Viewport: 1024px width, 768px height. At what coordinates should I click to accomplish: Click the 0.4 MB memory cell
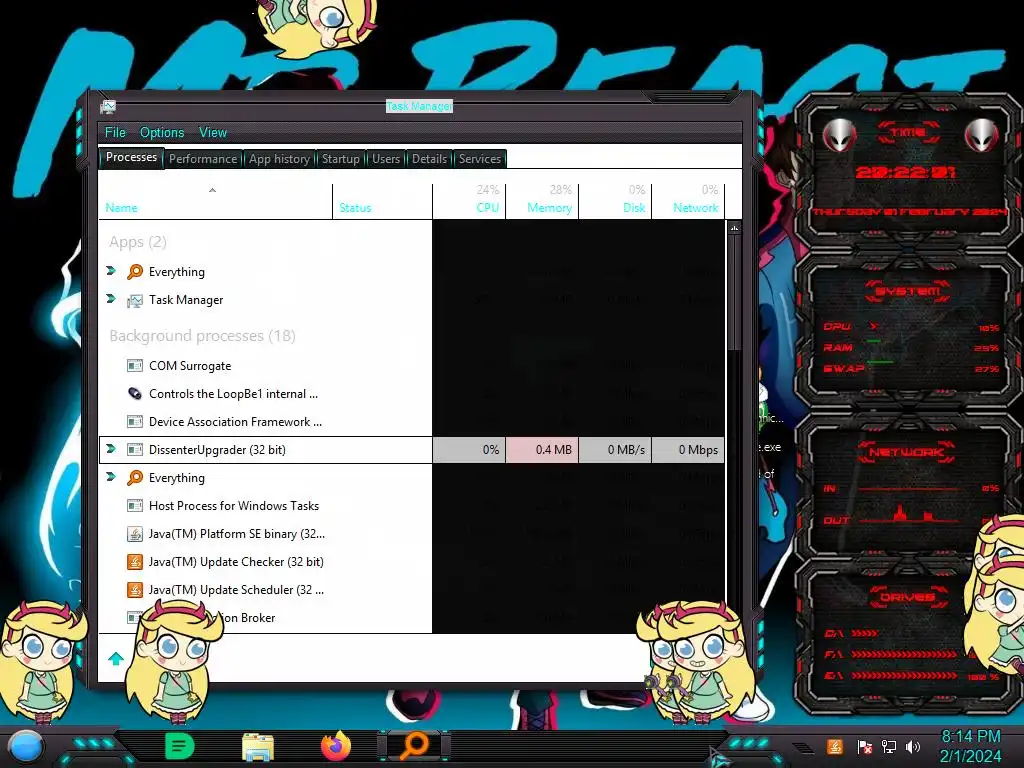point(542,450)
